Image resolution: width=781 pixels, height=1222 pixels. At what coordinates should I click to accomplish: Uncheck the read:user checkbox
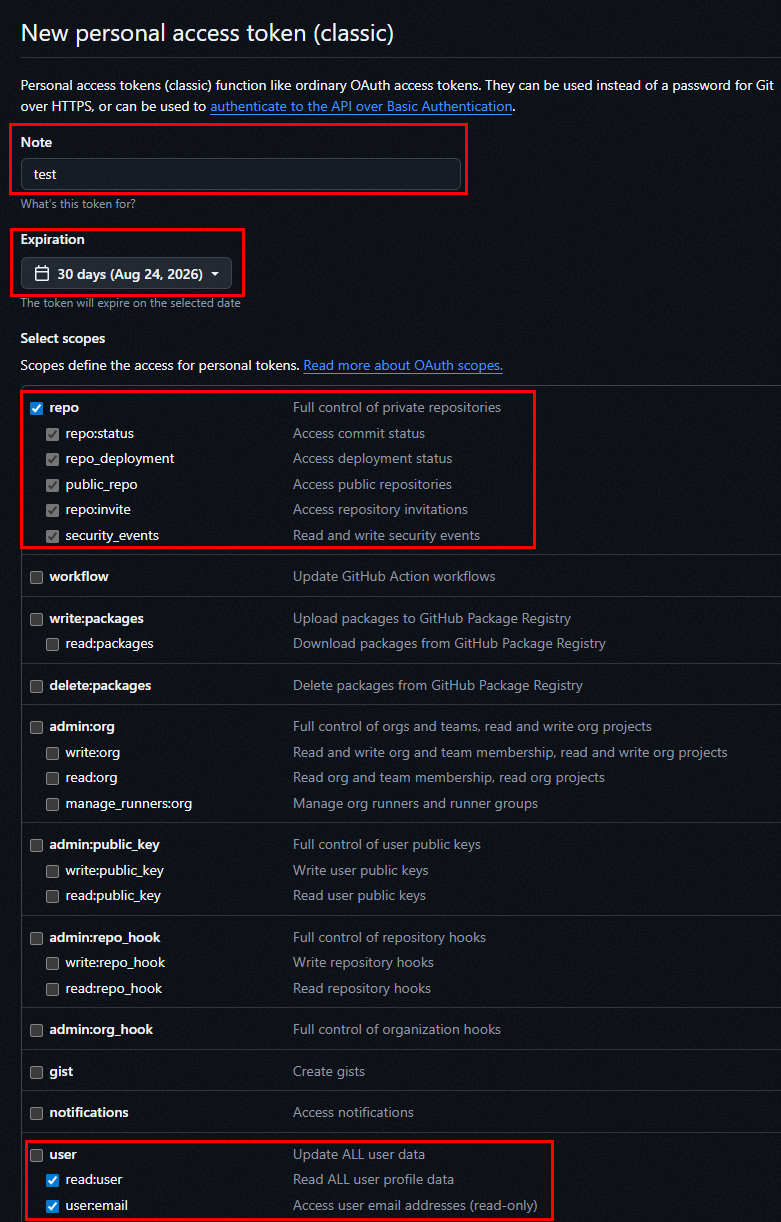[53, 1180]
